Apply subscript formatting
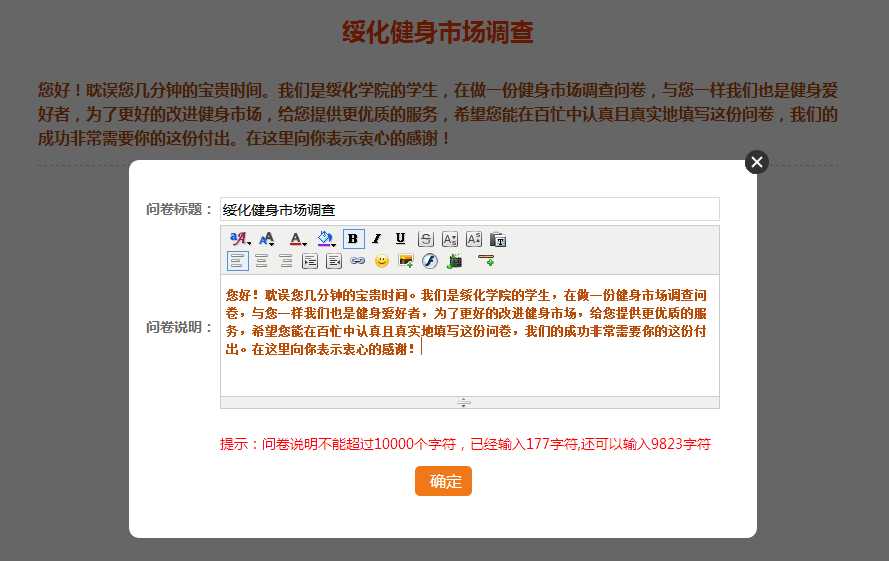The width and height of the screenshot is (889, 561). (450, 239)
